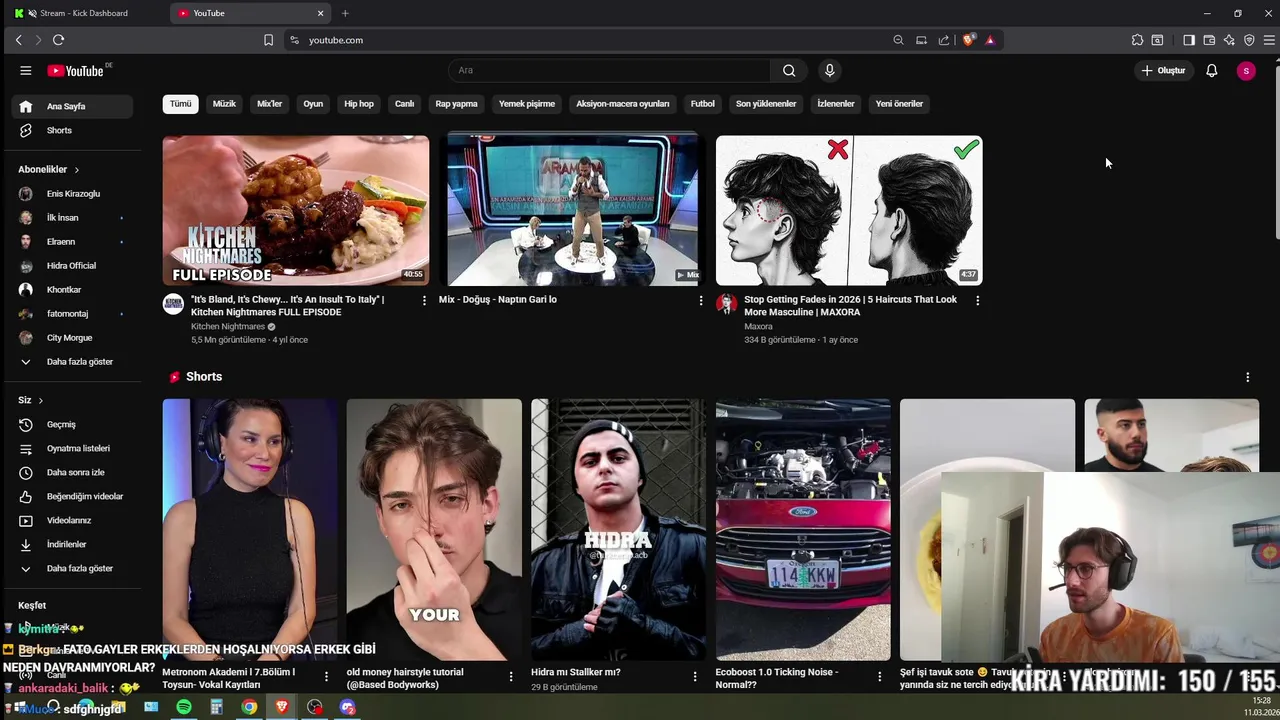This screenshot has width=1280, height=720.
Task: Open the Hidra mı Stallker mı short
Action: [x=618, y=530]
